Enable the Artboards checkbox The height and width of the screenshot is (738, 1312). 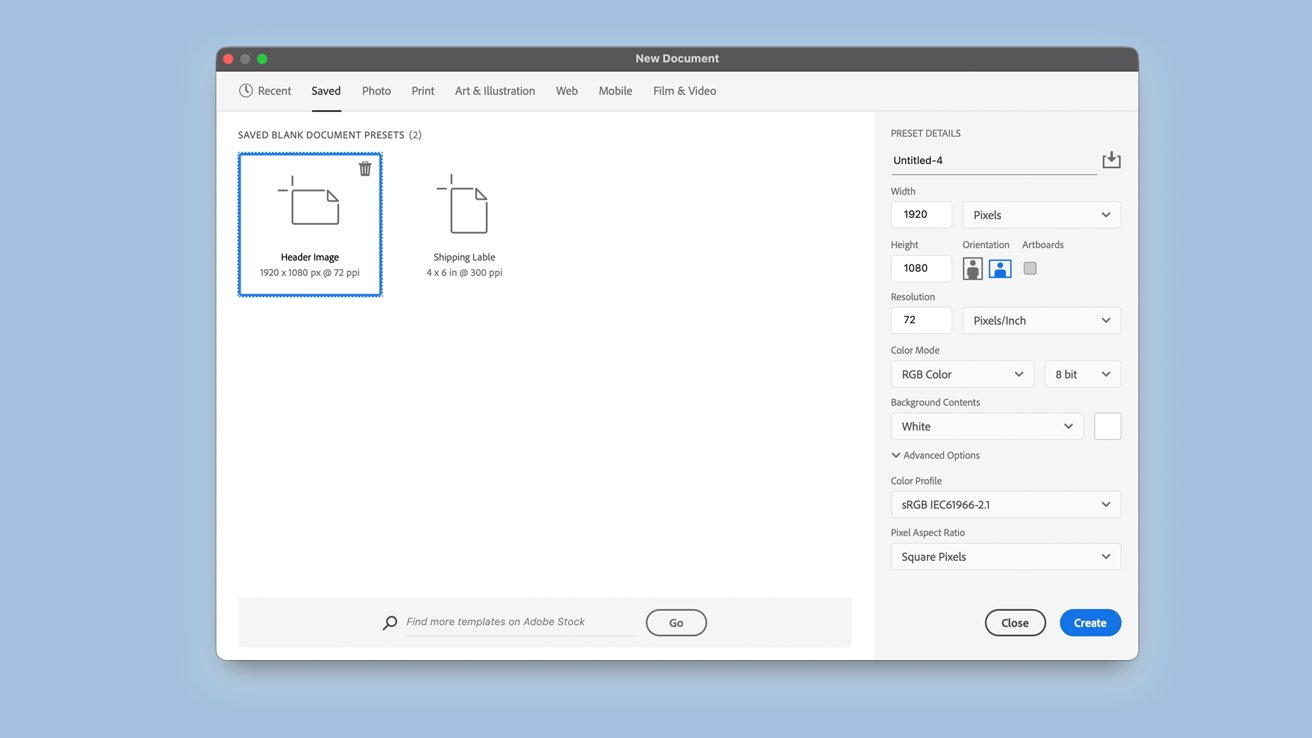1029,268
